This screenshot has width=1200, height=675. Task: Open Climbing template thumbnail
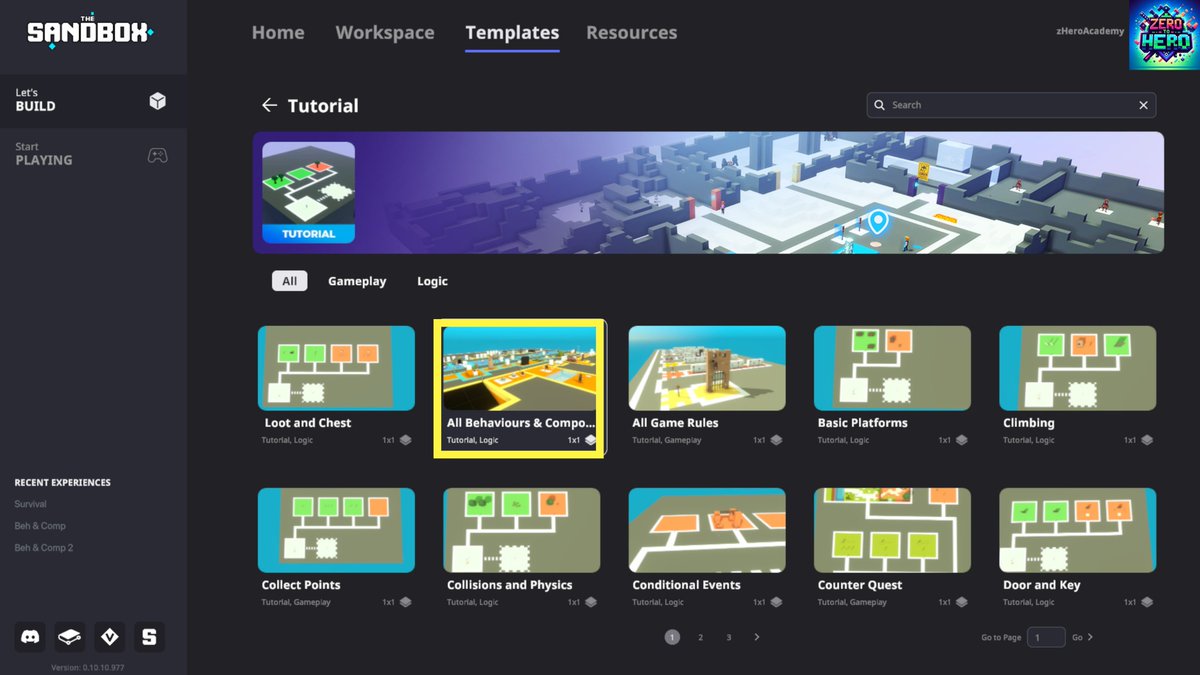click(1078, 368)
